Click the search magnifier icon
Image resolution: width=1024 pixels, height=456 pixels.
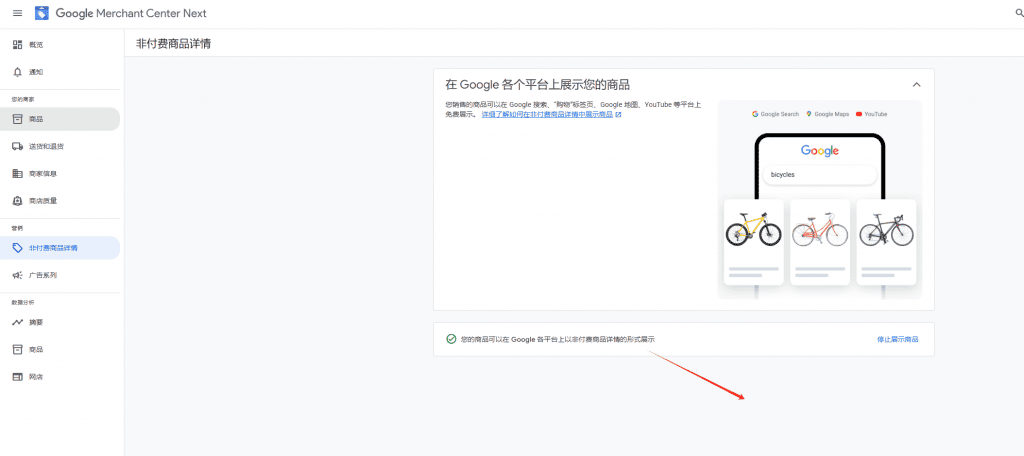(x=1019, y=13)
